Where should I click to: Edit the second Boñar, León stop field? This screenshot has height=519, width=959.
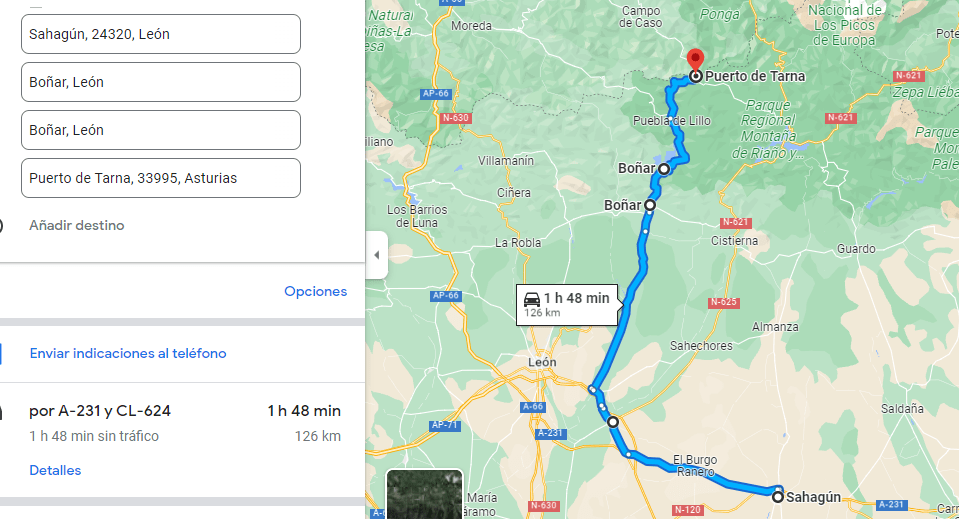(x=161, y=130)
